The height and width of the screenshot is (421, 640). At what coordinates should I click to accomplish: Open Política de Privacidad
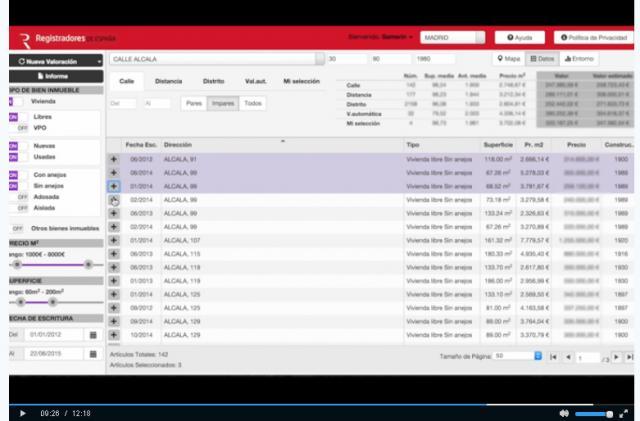pyautogui.click(x=594, y=38)
